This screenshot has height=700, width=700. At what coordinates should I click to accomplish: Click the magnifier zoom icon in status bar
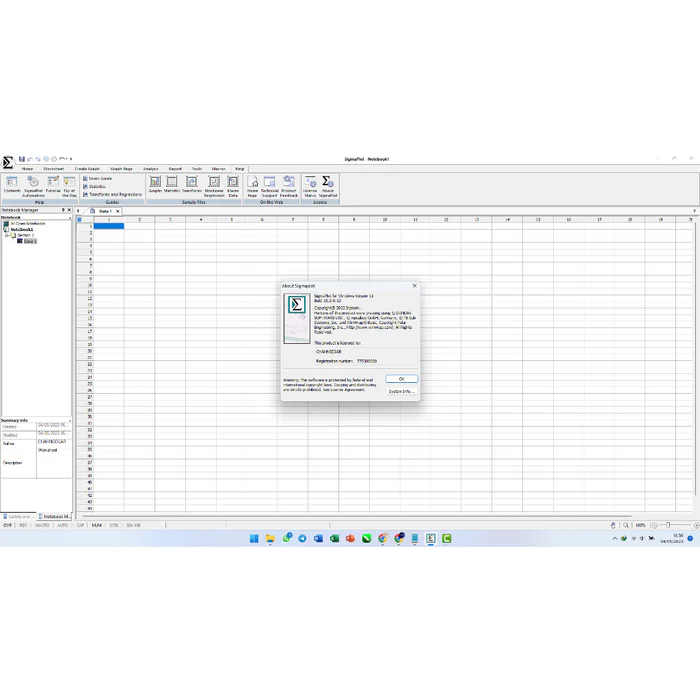(x=626, y=525)
